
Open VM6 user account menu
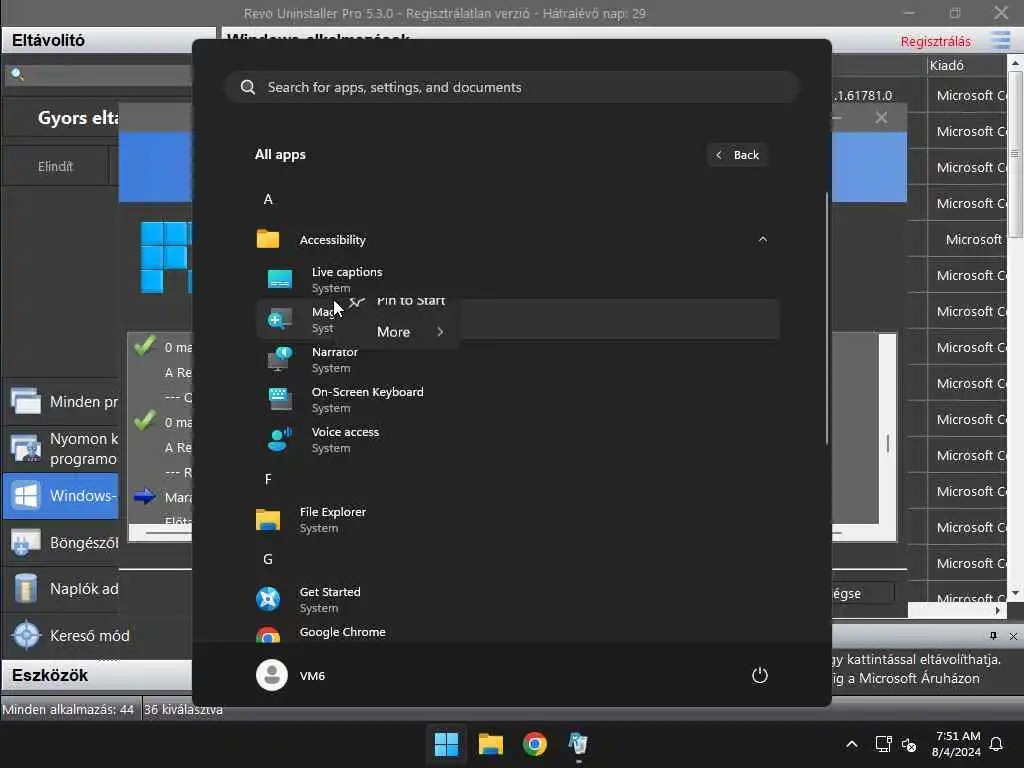point(291,675)
